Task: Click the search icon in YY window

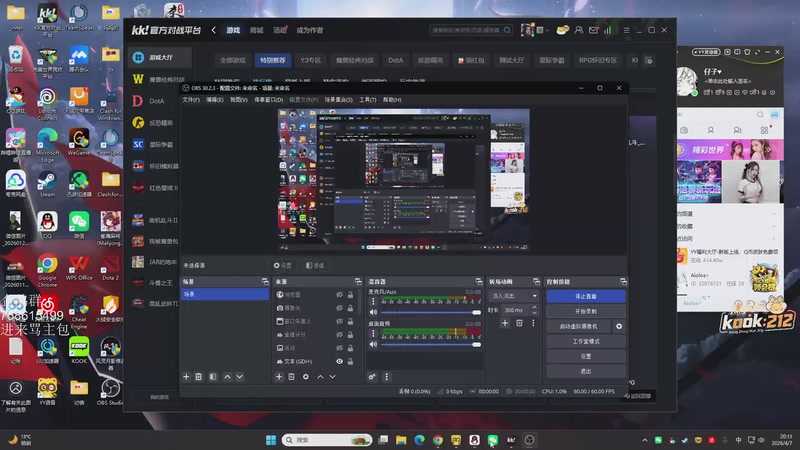Action: pos(760,114)
